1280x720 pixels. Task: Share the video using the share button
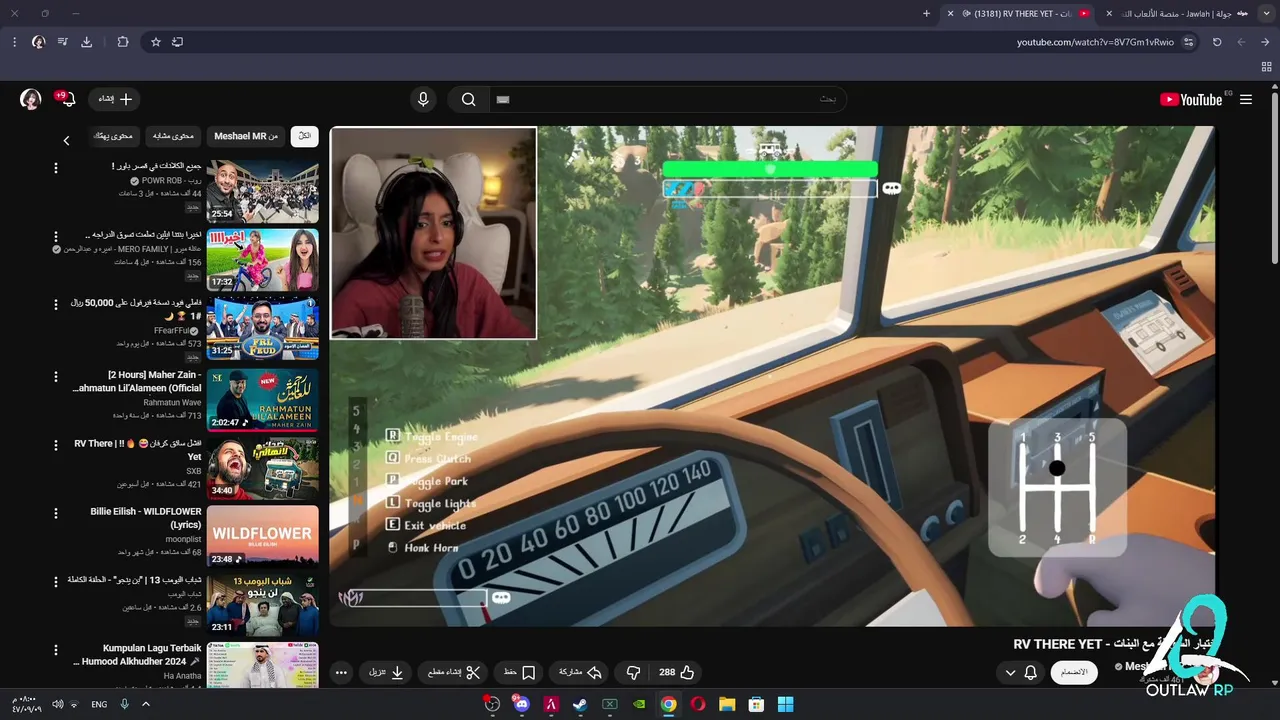[x=581, y=672]
